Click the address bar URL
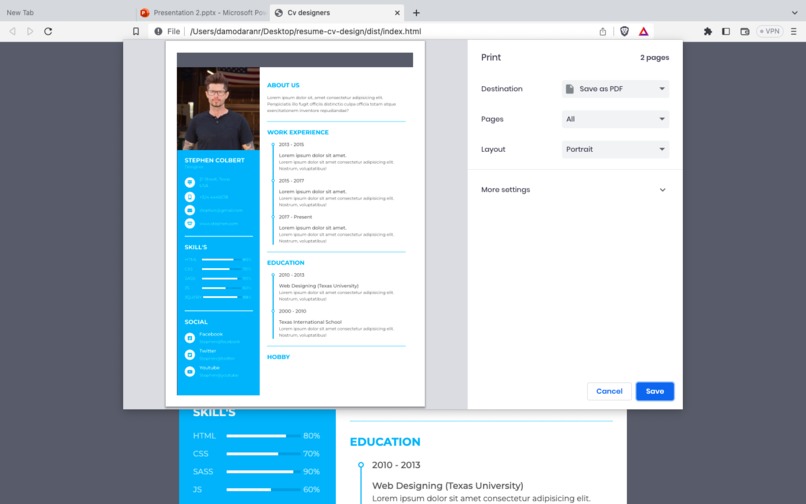 305,31
